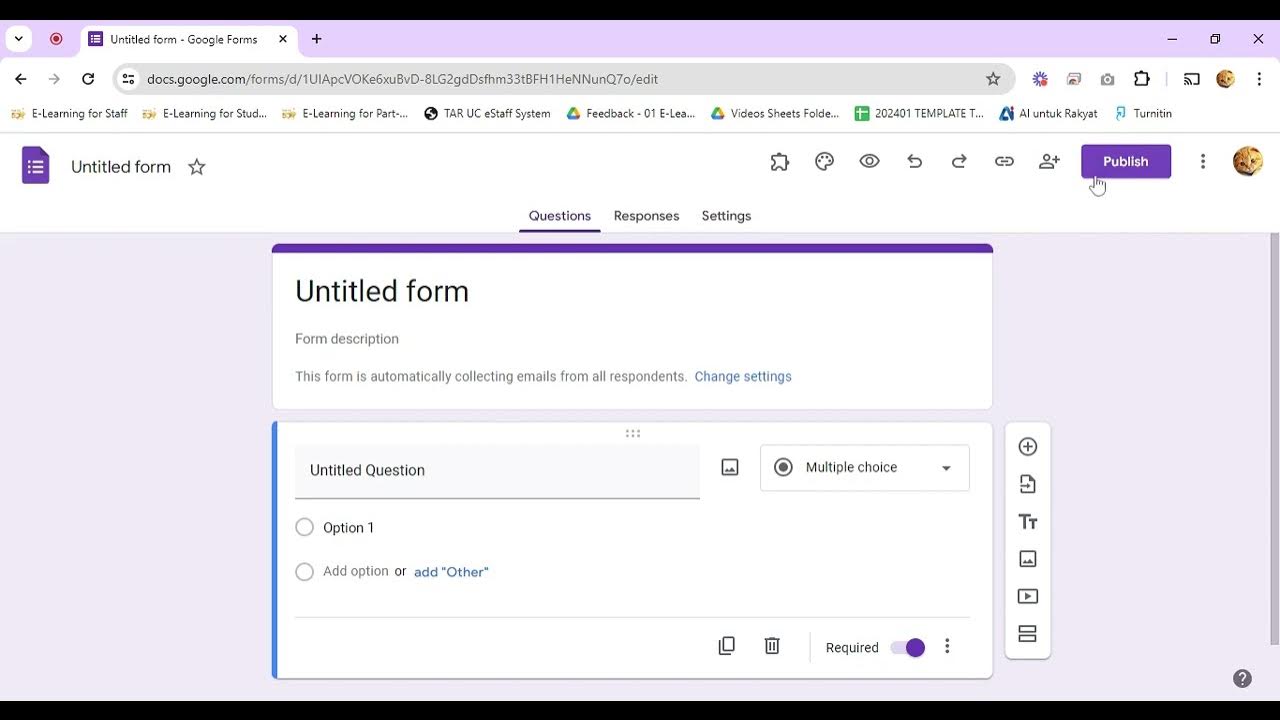Add a section from the side toolbar
Image resolution: width=1280 pixels, height=720 pixels.
(x=1027, y=634)
